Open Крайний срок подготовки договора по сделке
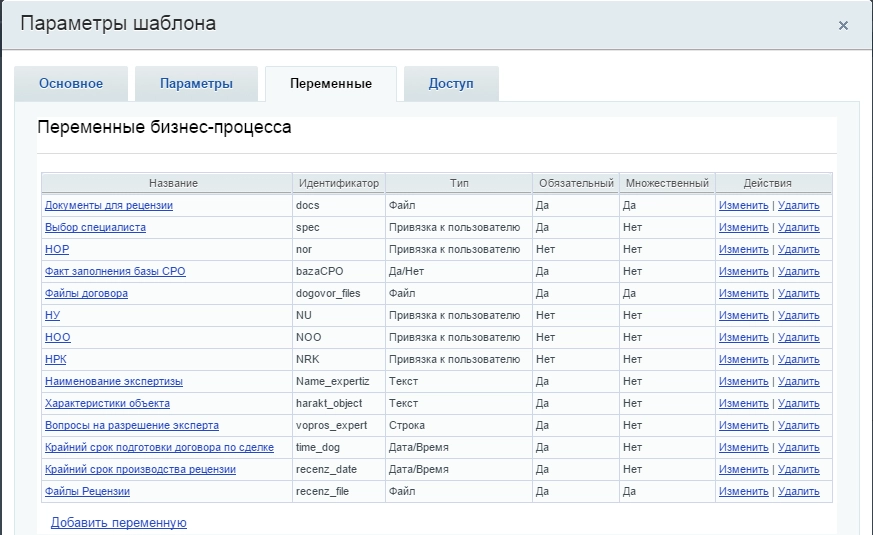The height and width of the screenshot is (535, 873). 159,448
